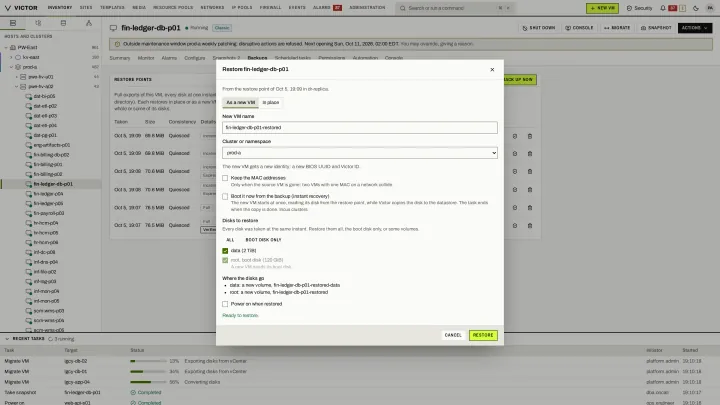Viewport: 720px width, 405px height.
Task: Click the Security shield item
Action: pyautogui.click(x=639, y=8)
